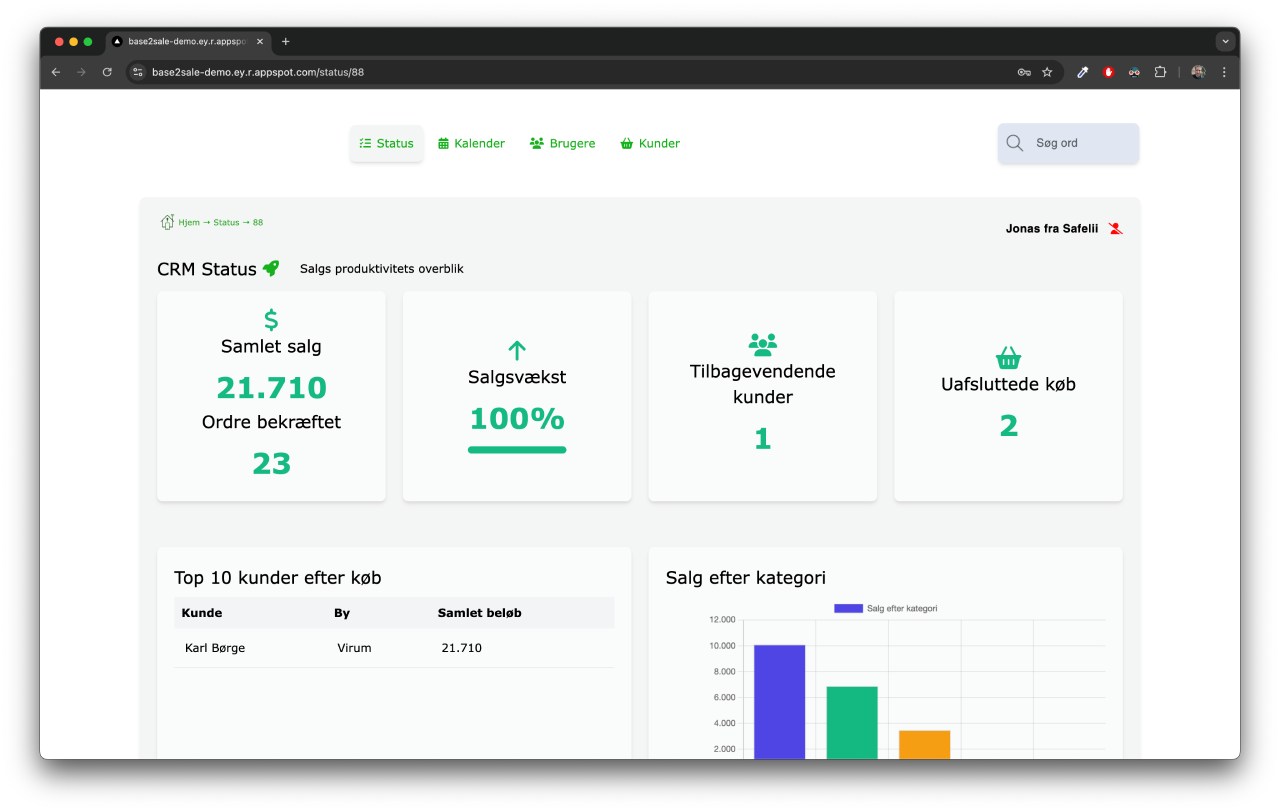Click the basket icon above Uafsluttede køb

[x=1008, y=358]
